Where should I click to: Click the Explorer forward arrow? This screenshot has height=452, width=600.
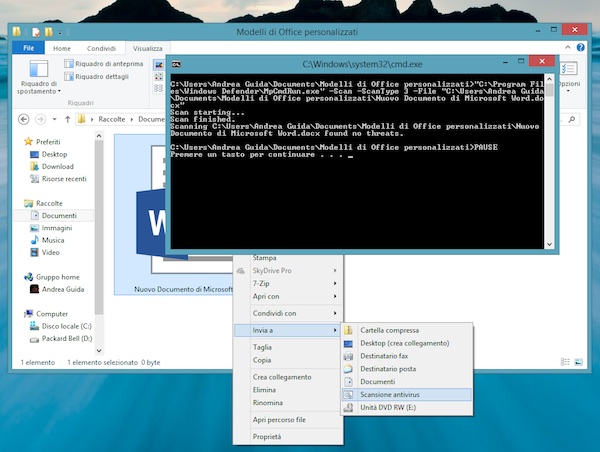(x=40, y=119)
